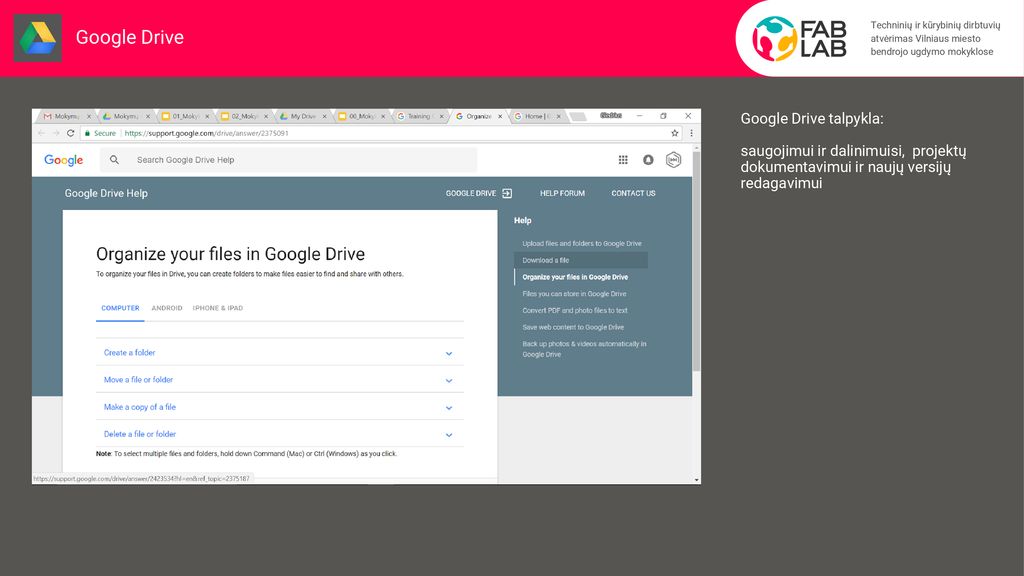Open Make a copy of a file section

tap(280, 407)
